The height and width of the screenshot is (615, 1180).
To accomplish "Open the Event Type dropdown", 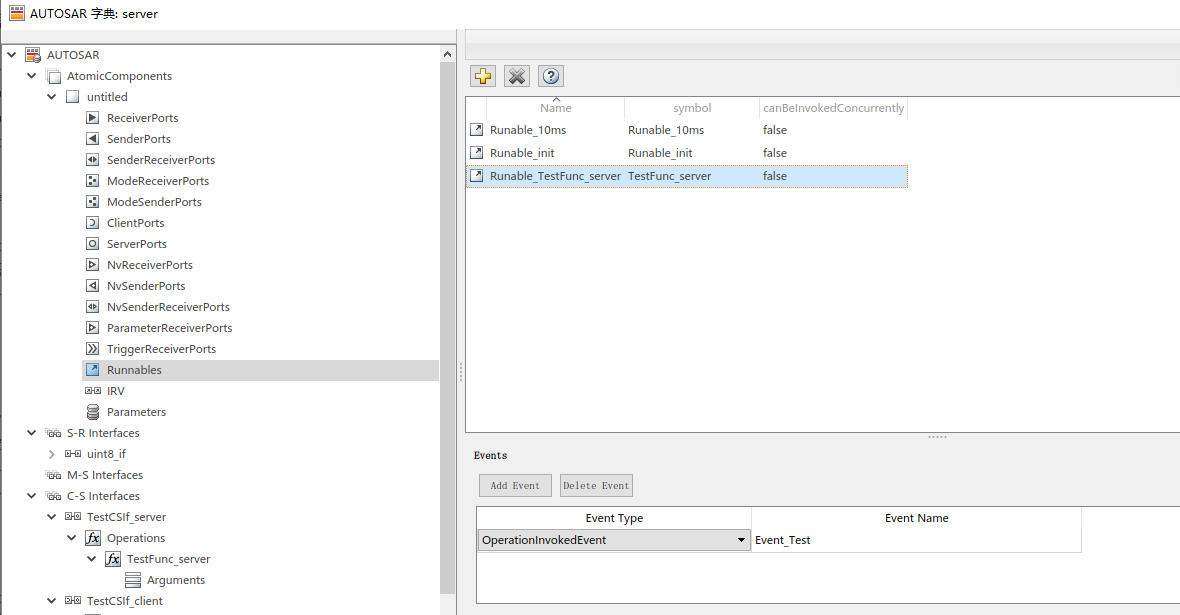I will pyautogui.click(x=740, y=539).
